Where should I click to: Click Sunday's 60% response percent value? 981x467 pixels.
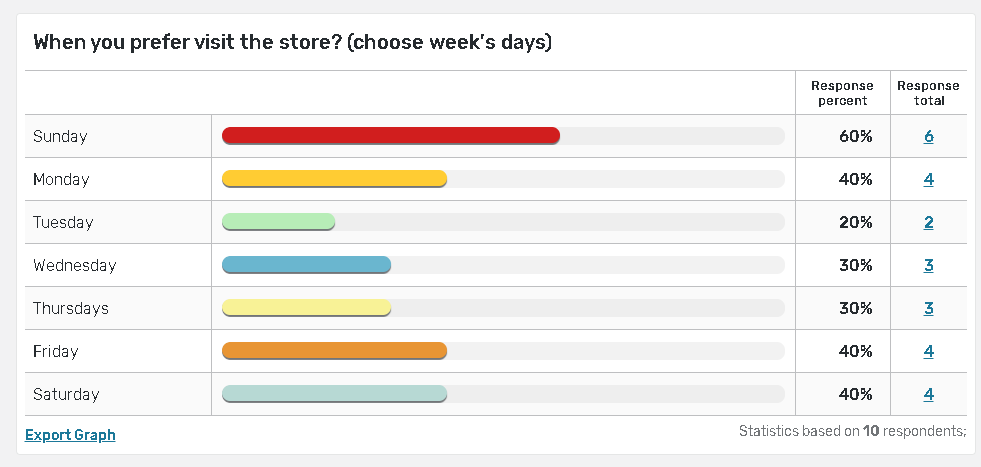pos(856,136)
